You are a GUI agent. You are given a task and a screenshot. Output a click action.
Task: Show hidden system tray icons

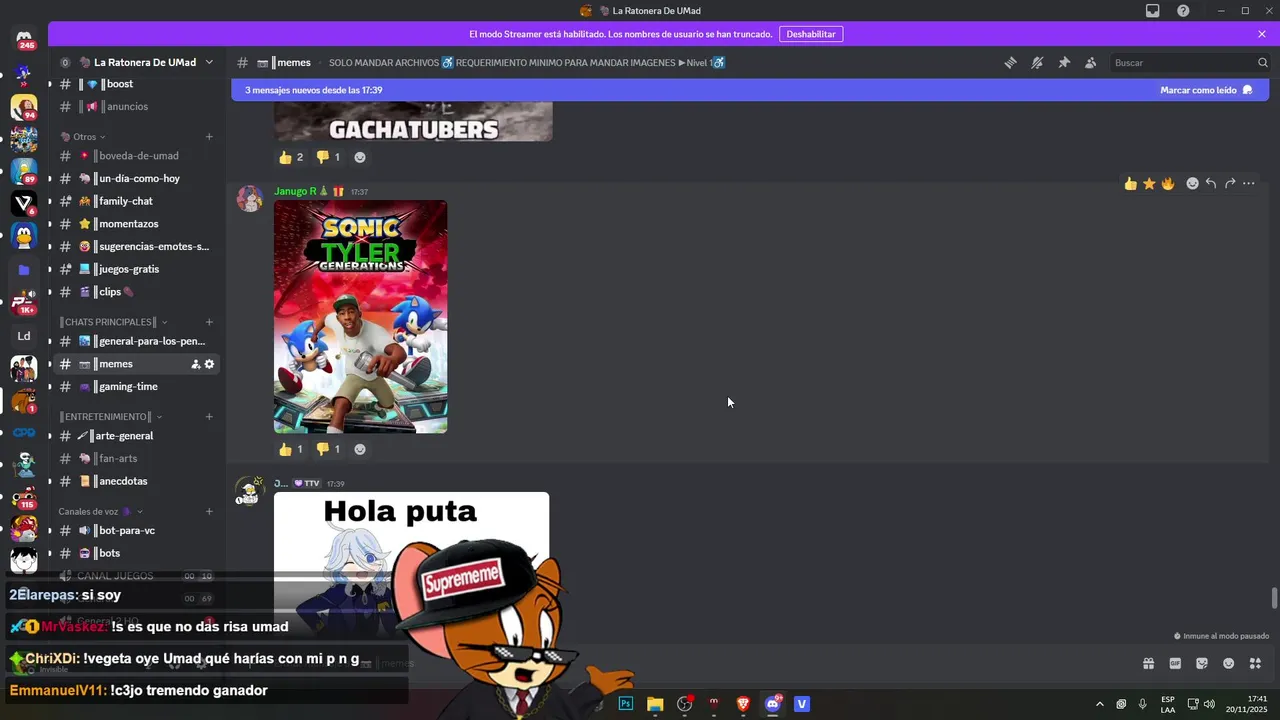tap(1100, 704)
